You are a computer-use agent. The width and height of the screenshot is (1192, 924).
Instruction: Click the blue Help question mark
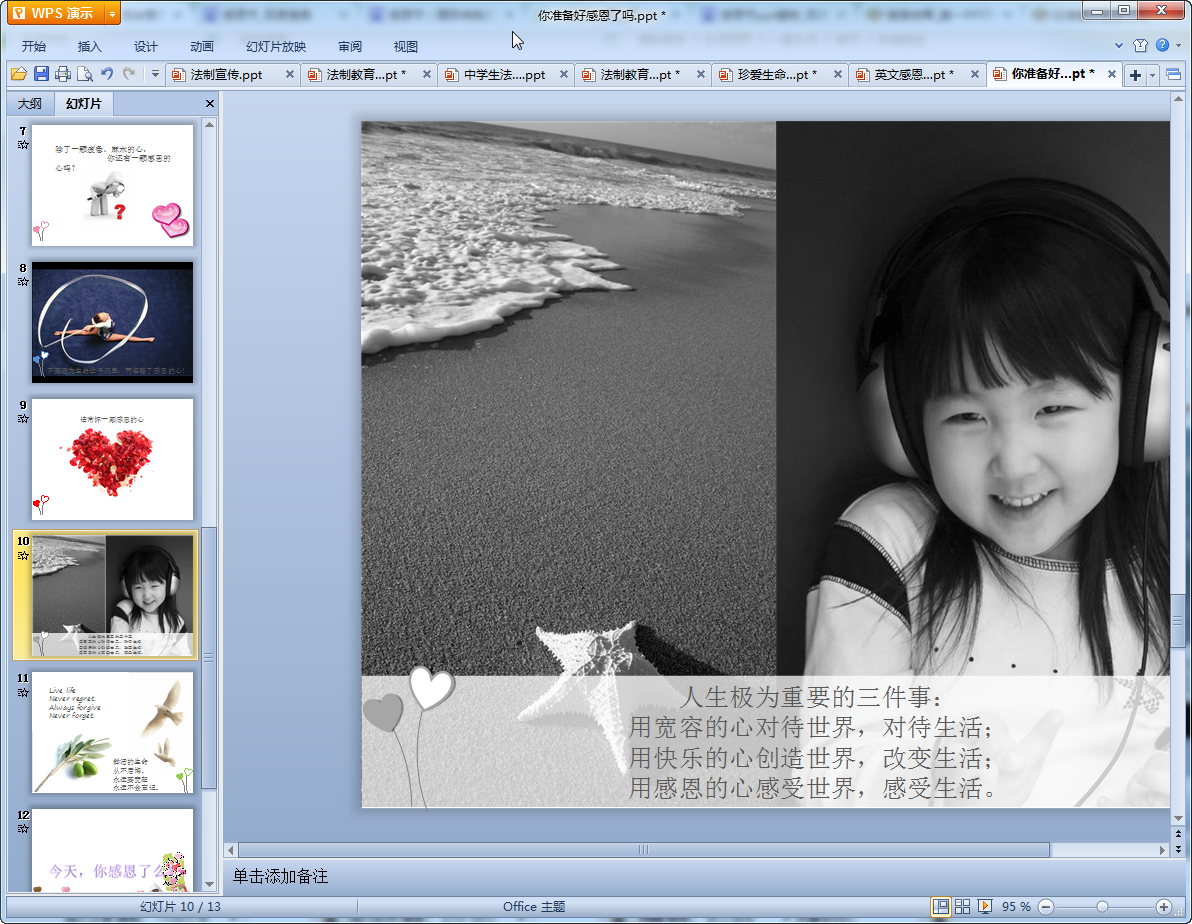tap(1162, 45)
